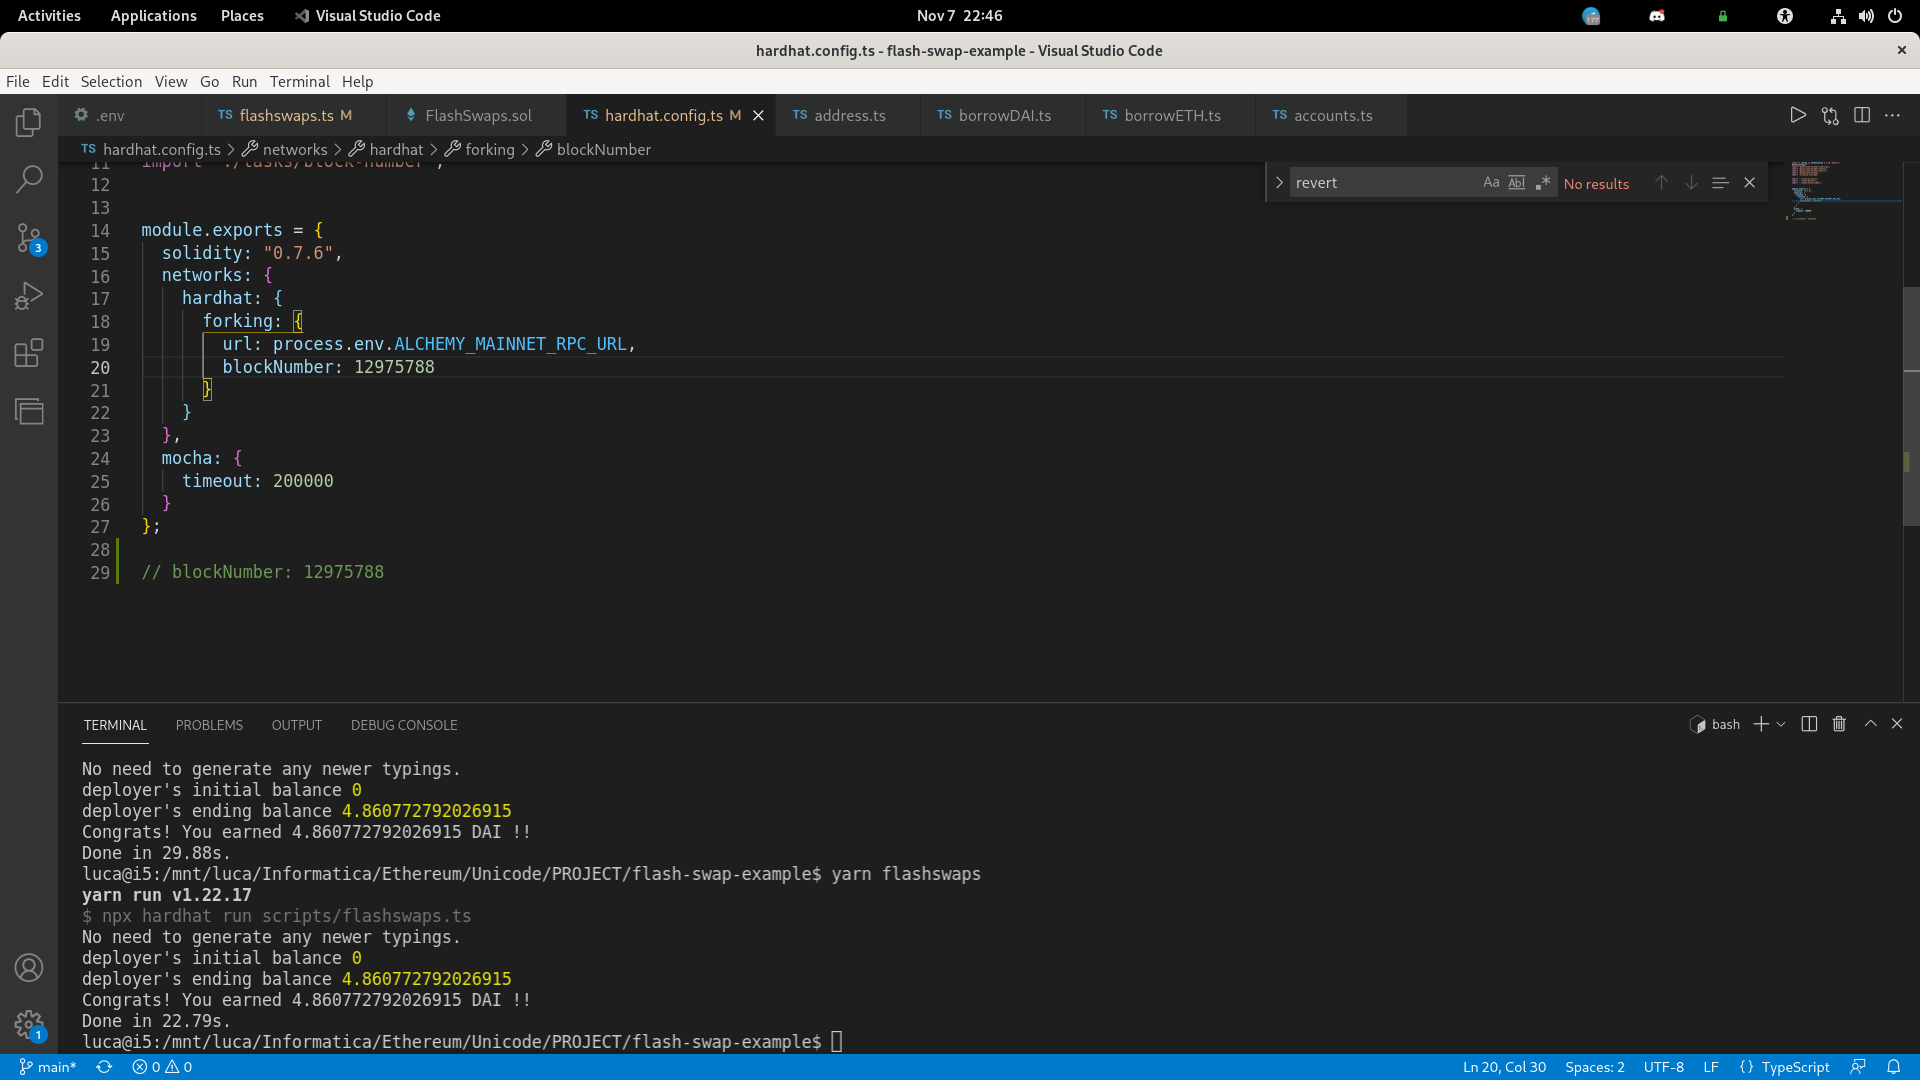Toggle Use Regular Expression in find widget

pyautogui.click(x=1543, y=182)
